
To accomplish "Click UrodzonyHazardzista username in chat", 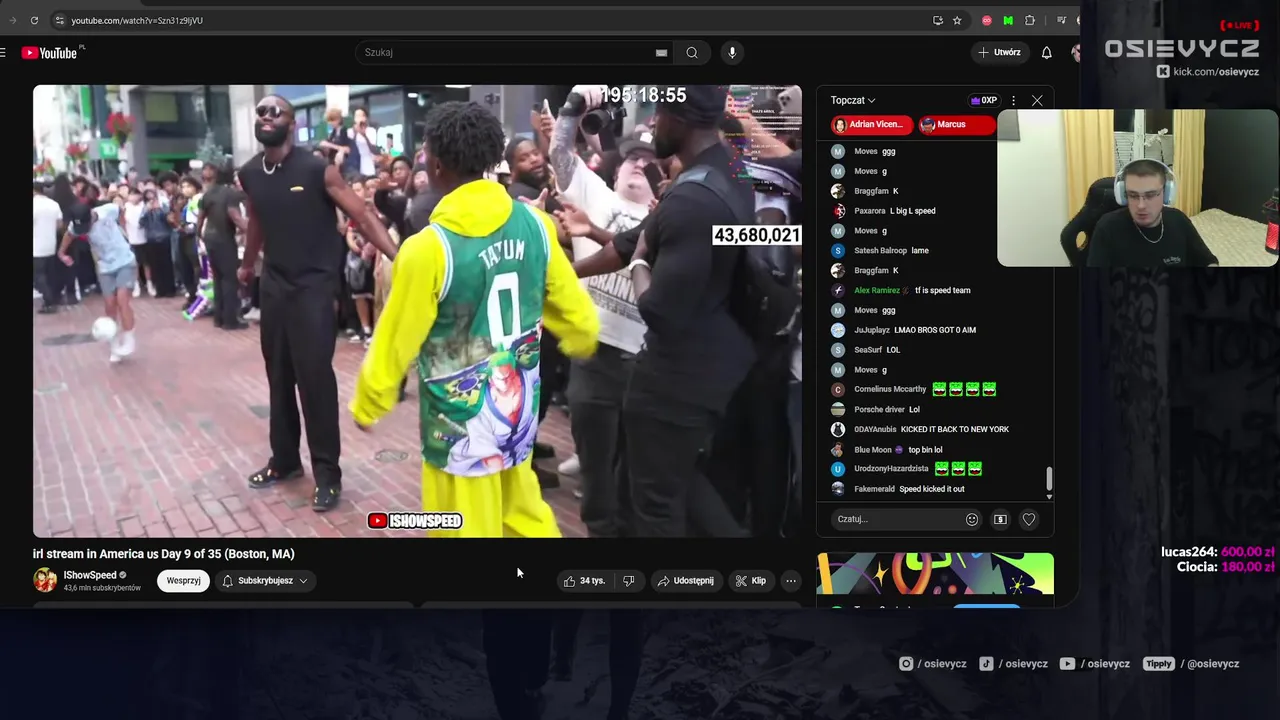I will click(x=891, y=469).
